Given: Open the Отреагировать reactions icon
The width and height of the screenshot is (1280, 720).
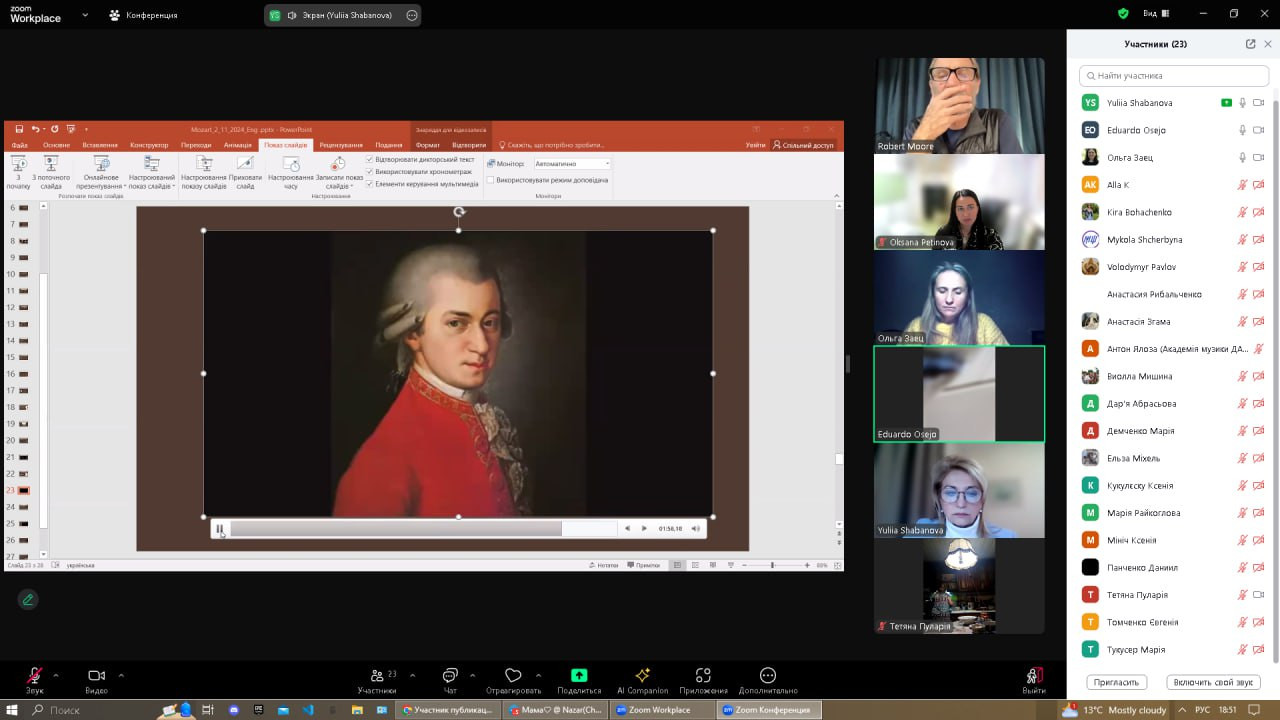Looking at the screenshot, I should (x=513, y=676).
